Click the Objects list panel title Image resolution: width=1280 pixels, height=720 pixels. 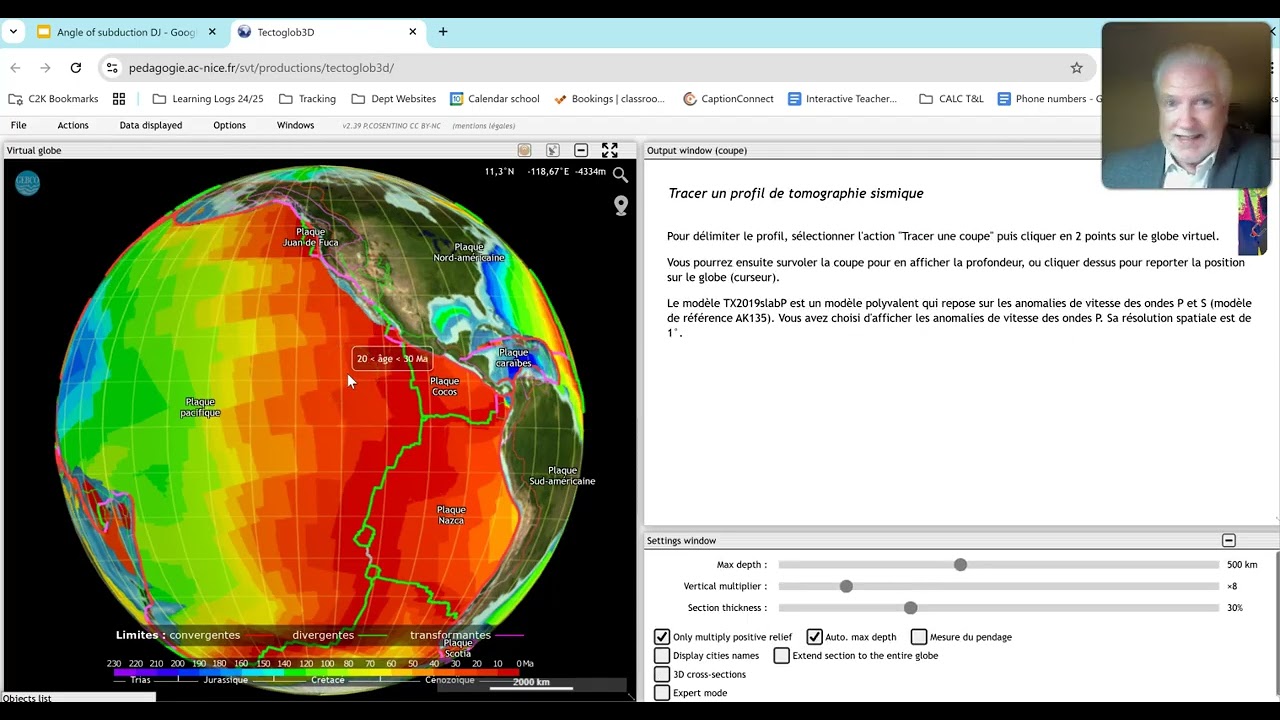[x=29, y=698]
